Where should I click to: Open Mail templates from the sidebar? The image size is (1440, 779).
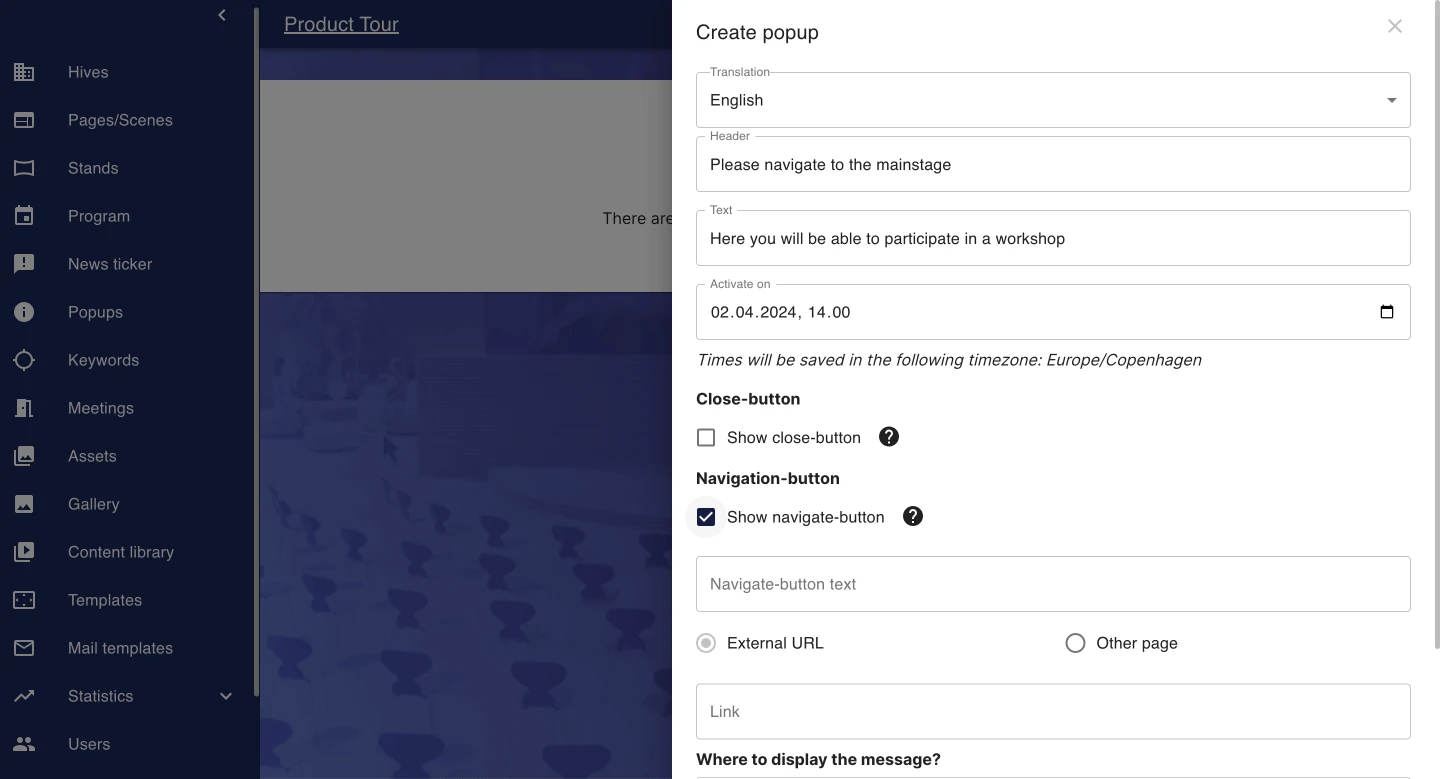[x=120, y=648]
